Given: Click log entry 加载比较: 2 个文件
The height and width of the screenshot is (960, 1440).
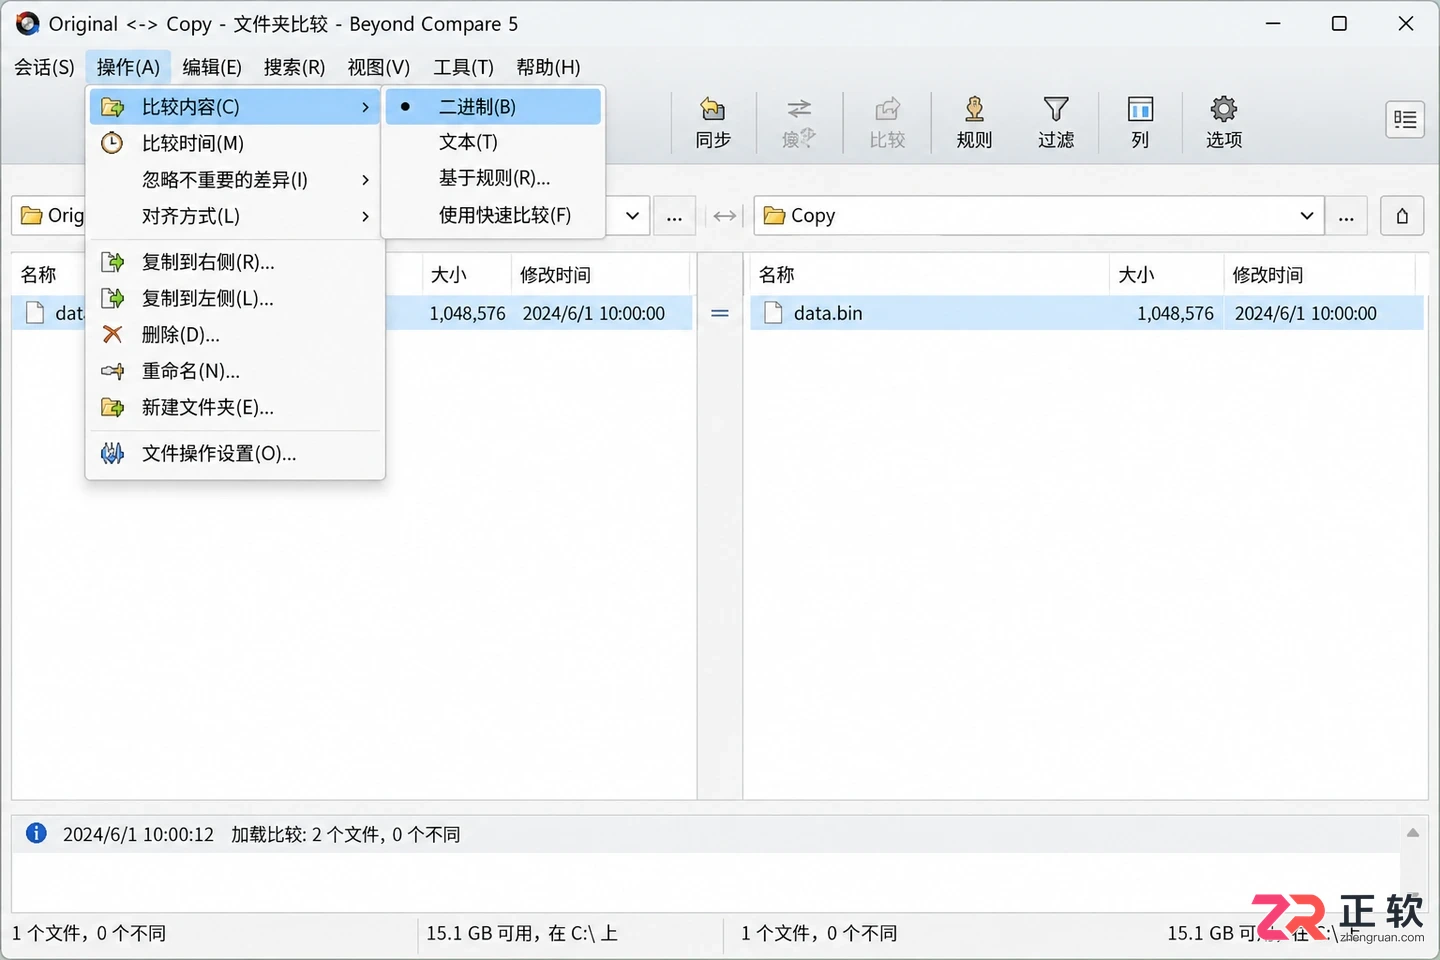Looking at the screenshot, I should (346, 834).
